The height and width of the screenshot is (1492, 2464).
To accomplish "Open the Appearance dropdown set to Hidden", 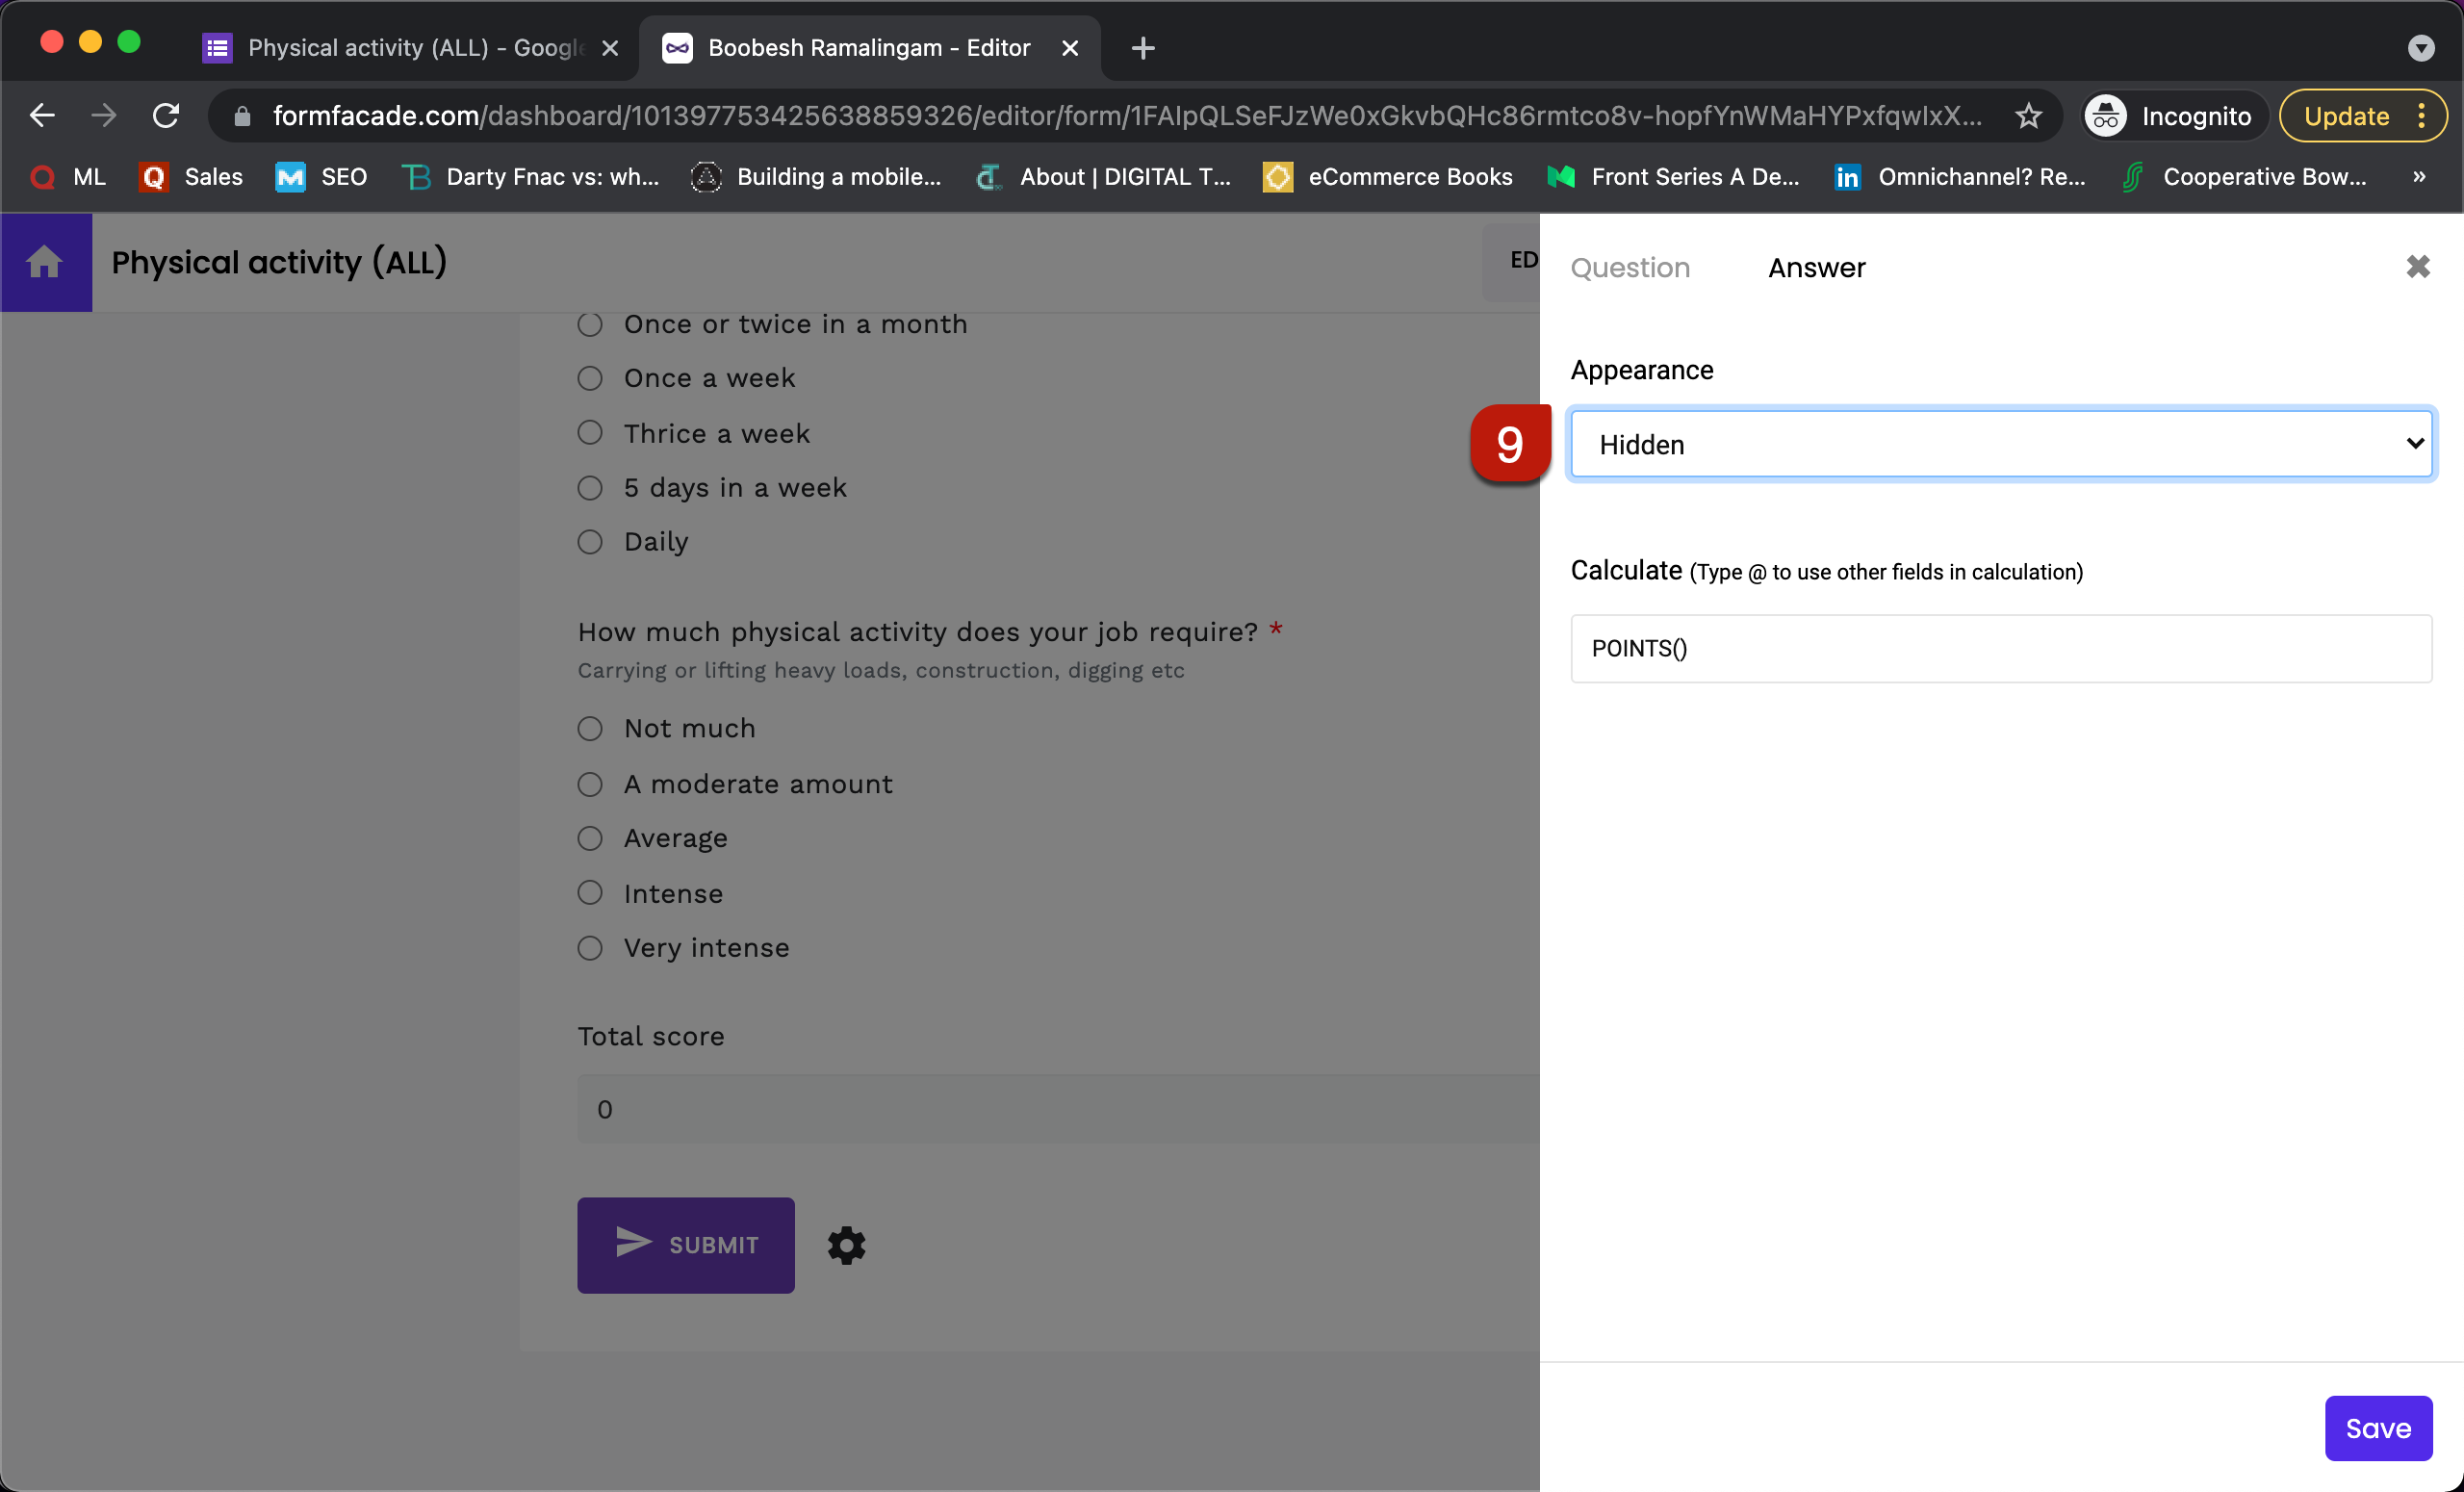I will click(2000, 444).
